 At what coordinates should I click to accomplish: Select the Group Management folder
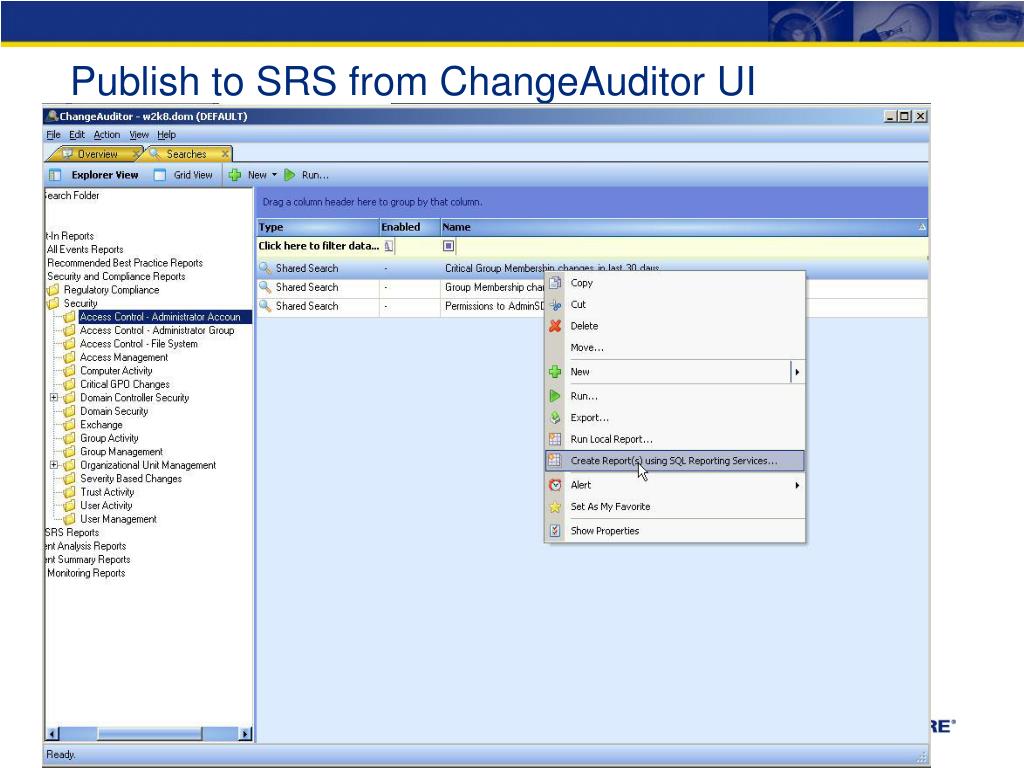[x=121, y=451]
